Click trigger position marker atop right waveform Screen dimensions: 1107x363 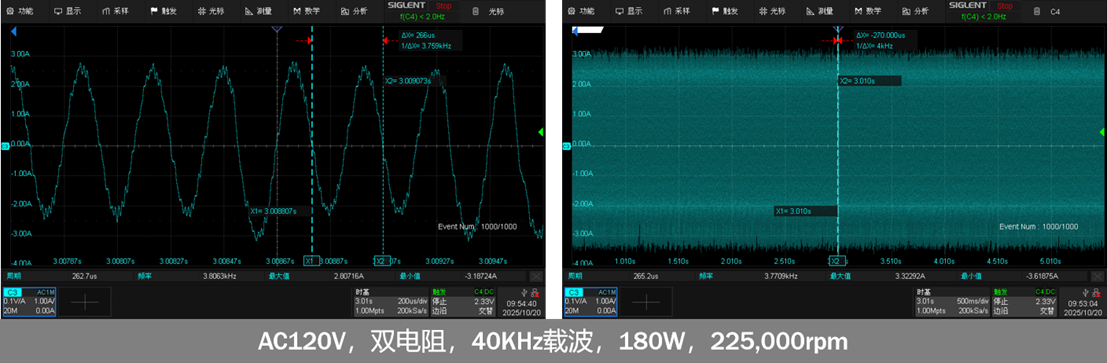pyautogui.click(x=838, y=29)
